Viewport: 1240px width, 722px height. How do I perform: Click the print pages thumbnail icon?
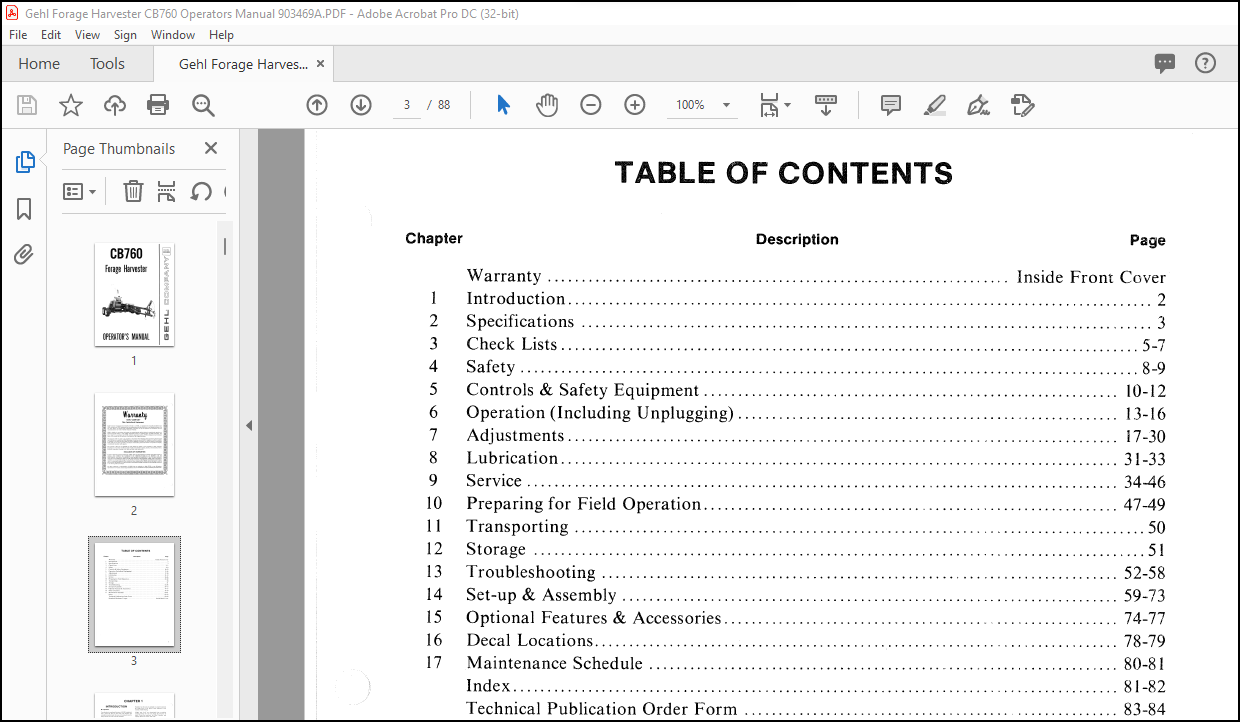(x=167, y=191)
